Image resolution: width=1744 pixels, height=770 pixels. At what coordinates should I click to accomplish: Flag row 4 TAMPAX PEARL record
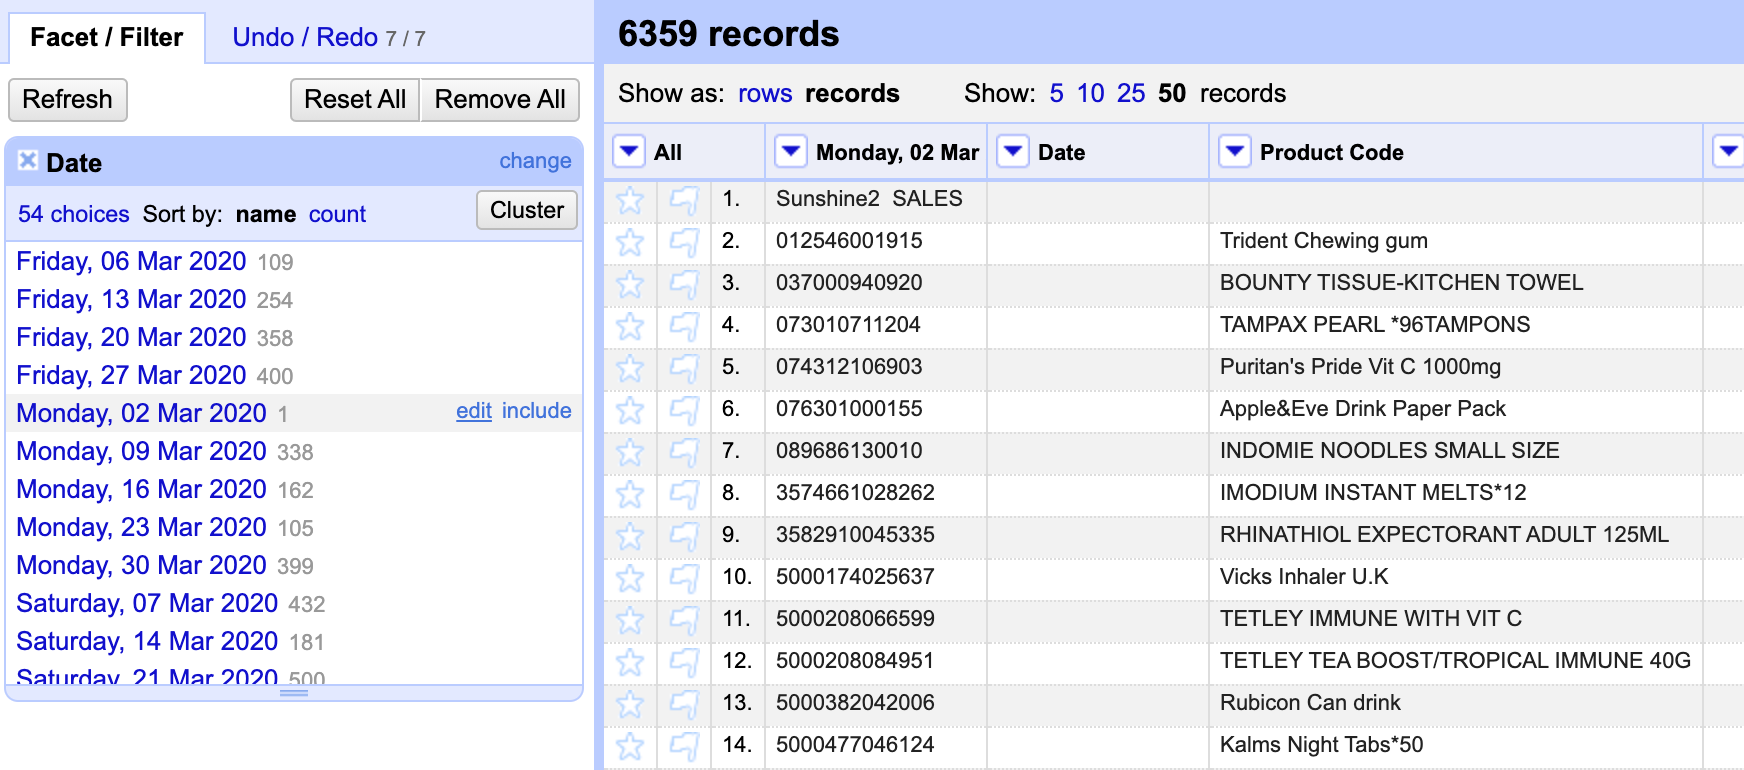(x=684, y=326)
